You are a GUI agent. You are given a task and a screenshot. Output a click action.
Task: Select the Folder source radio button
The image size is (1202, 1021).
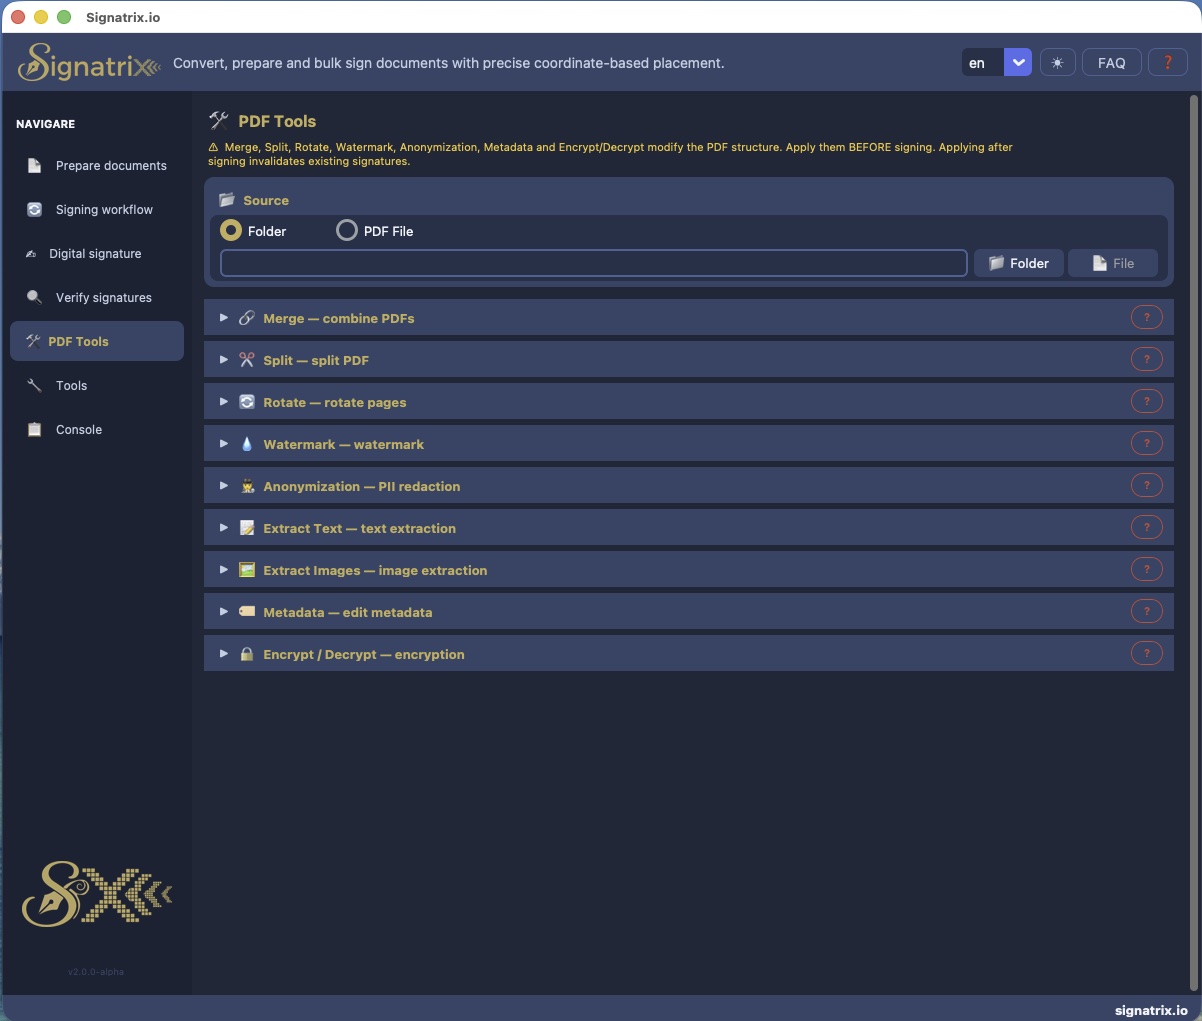pos(229,230)
